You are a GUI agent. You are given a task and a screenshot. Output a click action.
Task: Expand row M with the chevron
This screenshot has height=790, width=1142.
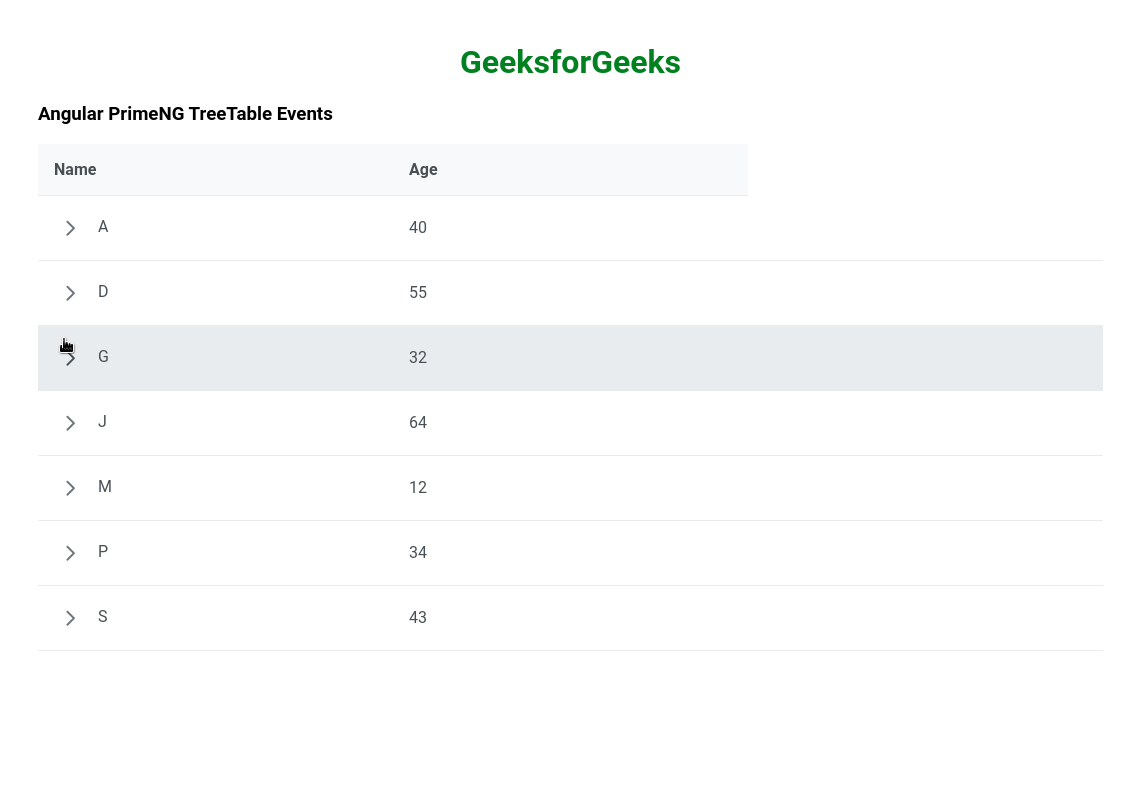(70, 488)
